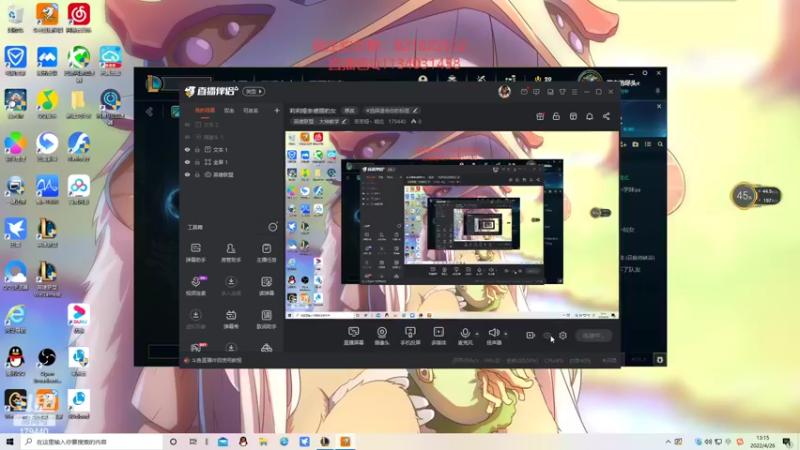The height and width of the screenshot is (450, 800).
Task: Click the back arrow in League client
Action: click(149, 112)
